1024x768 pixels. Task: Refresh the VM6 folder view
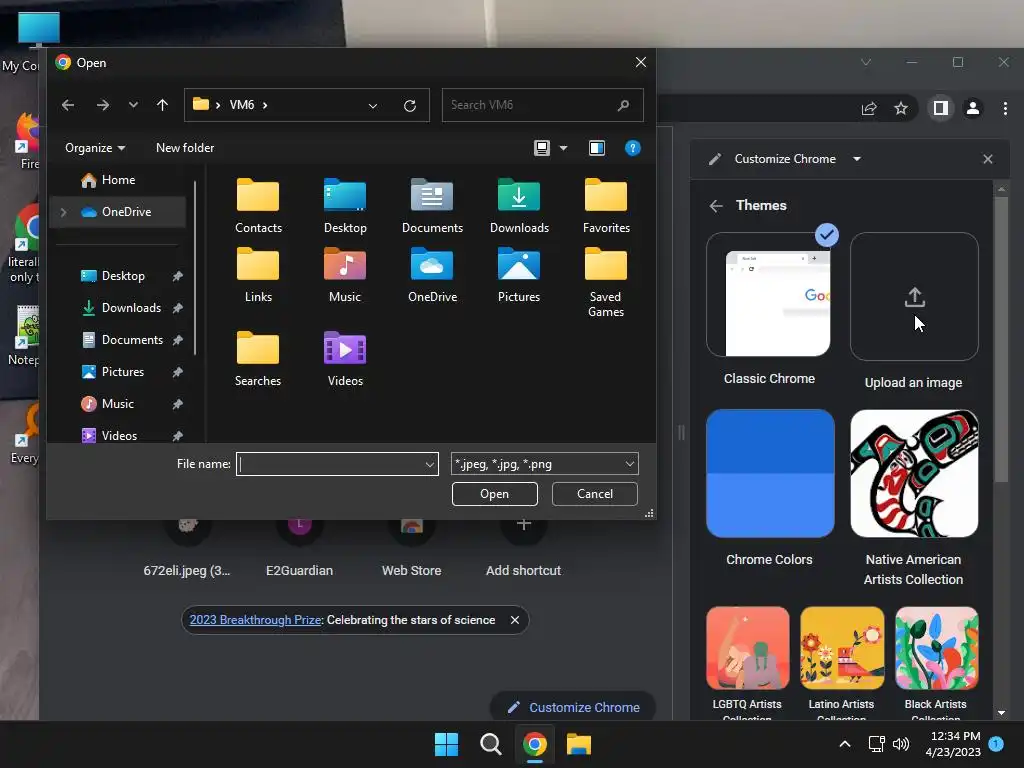point(410,106)
